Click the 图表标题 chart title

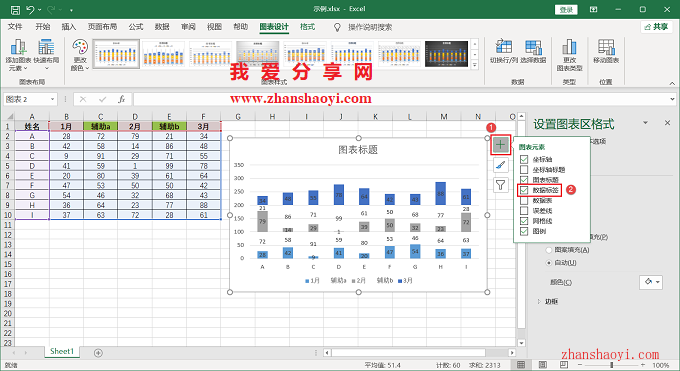tap(358, 150)
